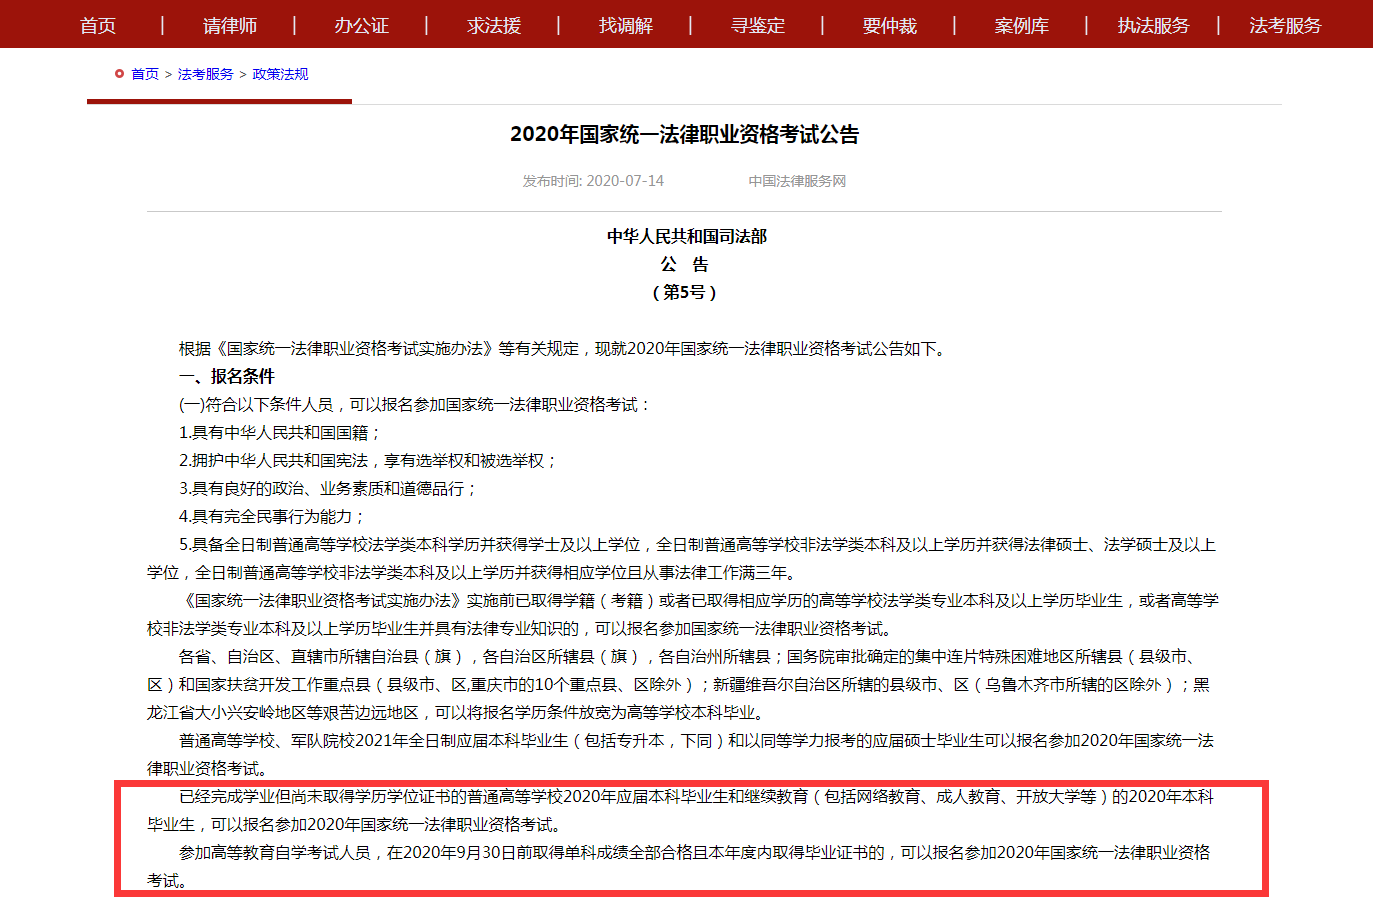Go to 请律师 in the top navigation
The height and width of the screenshot is (899, 1373).
tap(230, 25)
